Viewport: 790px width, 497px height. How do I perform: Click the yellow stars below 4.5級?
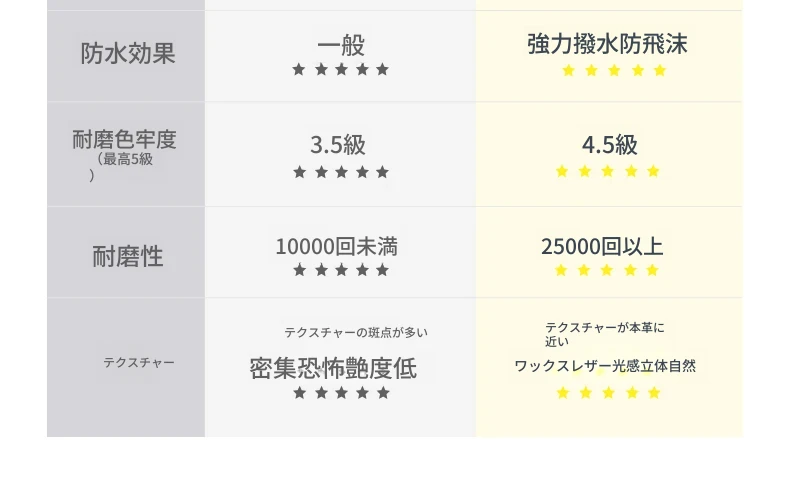point(608,171)
